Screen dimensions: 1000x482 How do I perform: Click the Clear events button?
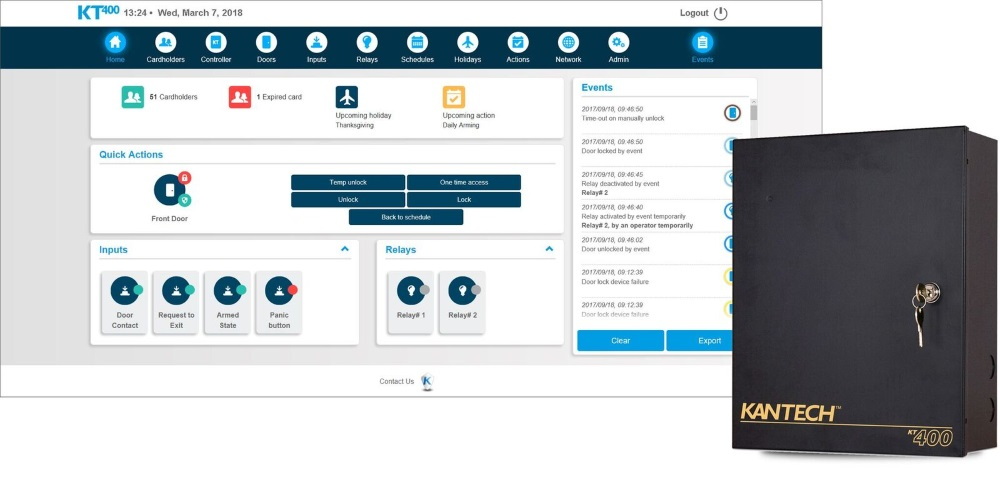(620, 341)
